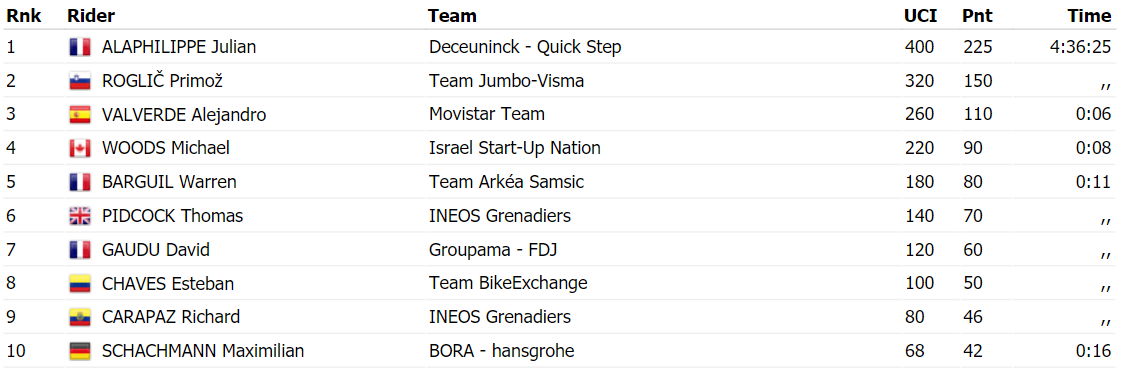Open the BORA - hansgrohe team link
1125x371 pixels.
click(502, 351)
